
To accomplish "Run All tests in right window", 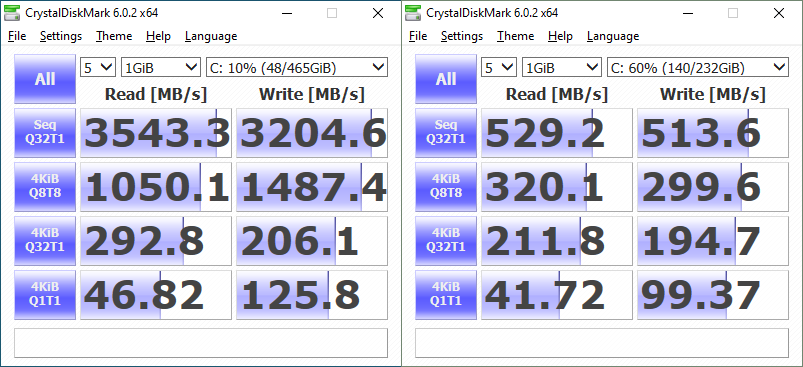I will point(446,79).
